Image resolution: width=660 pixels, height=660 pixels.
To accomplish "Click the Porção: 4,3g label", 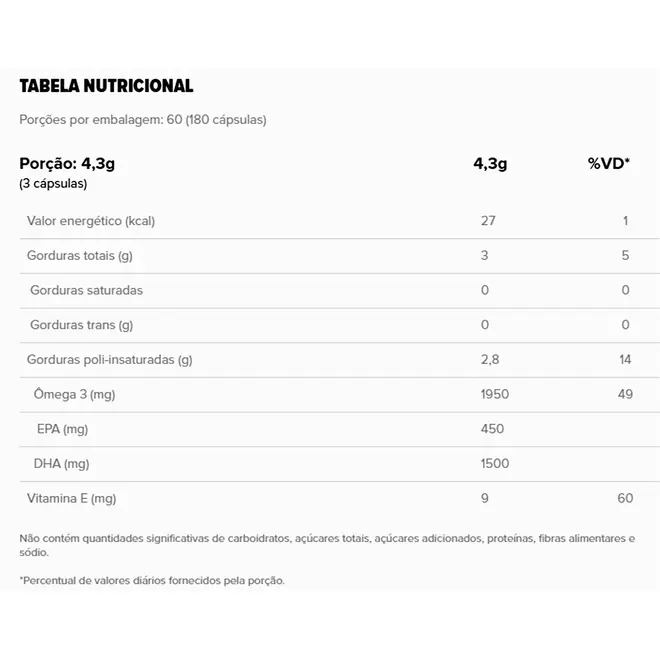I will [67, 164].
